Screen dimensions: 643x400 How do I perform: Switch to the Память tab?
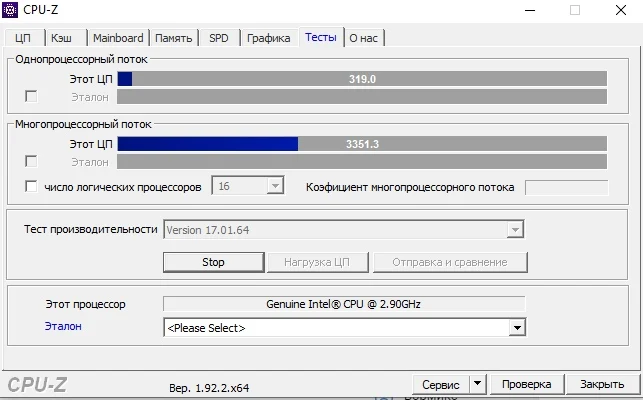tap(173, 38)
